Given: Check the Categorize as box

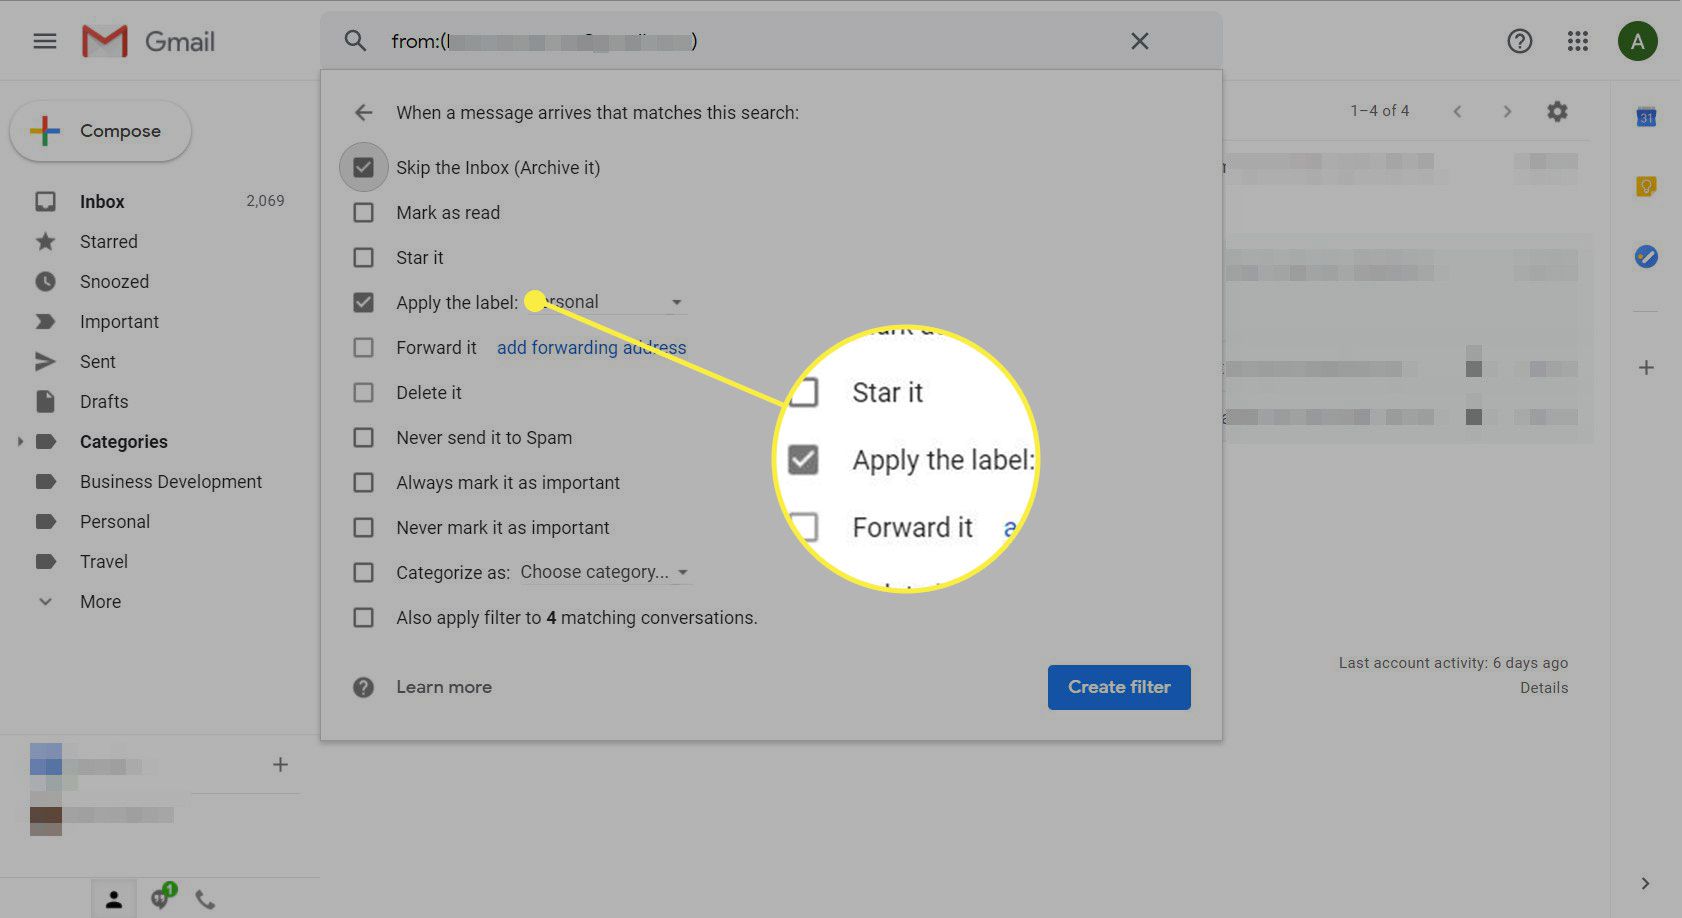Looking at the screenshot, I should 364,572.
